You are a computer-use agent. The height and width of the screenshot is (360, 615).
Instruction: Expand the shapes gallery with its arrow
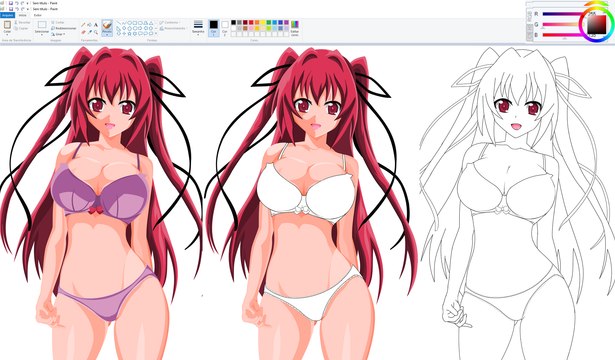(x=156, y=33)
